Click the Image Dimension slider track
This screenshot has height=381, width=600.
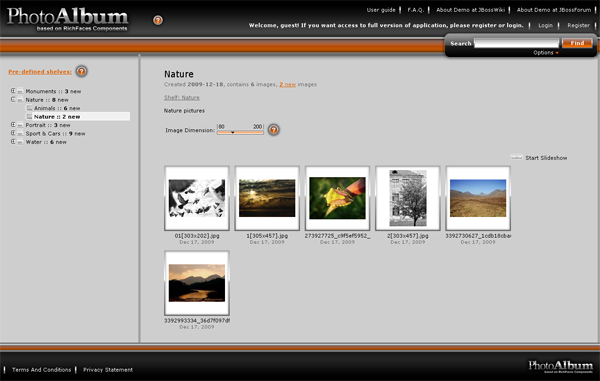pos(240,132)
